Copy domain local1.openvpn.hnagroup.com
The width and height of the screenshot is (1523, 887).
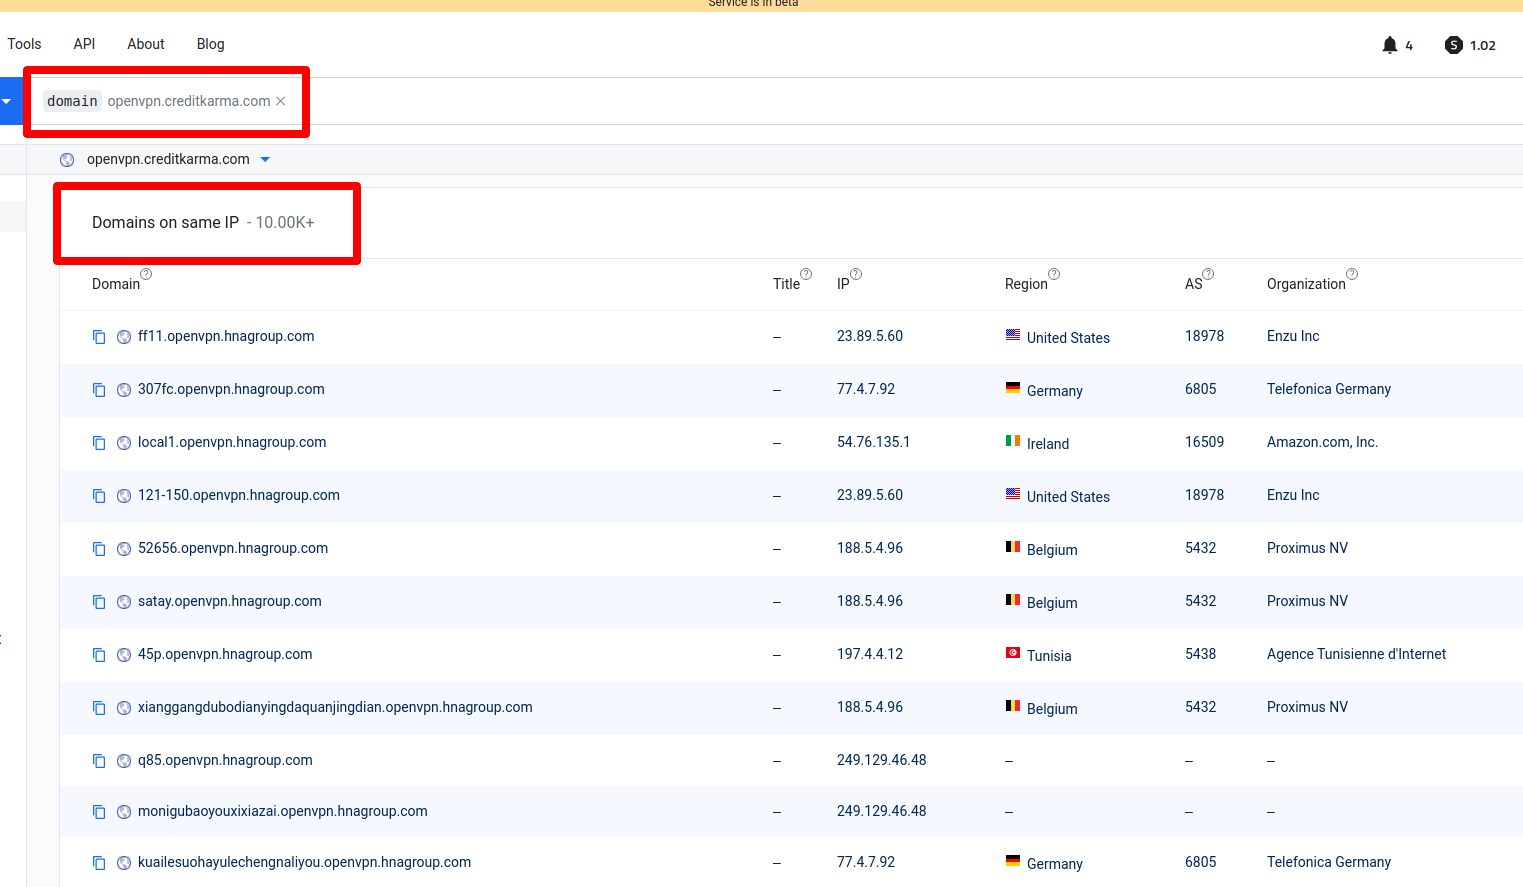[99, 443]
